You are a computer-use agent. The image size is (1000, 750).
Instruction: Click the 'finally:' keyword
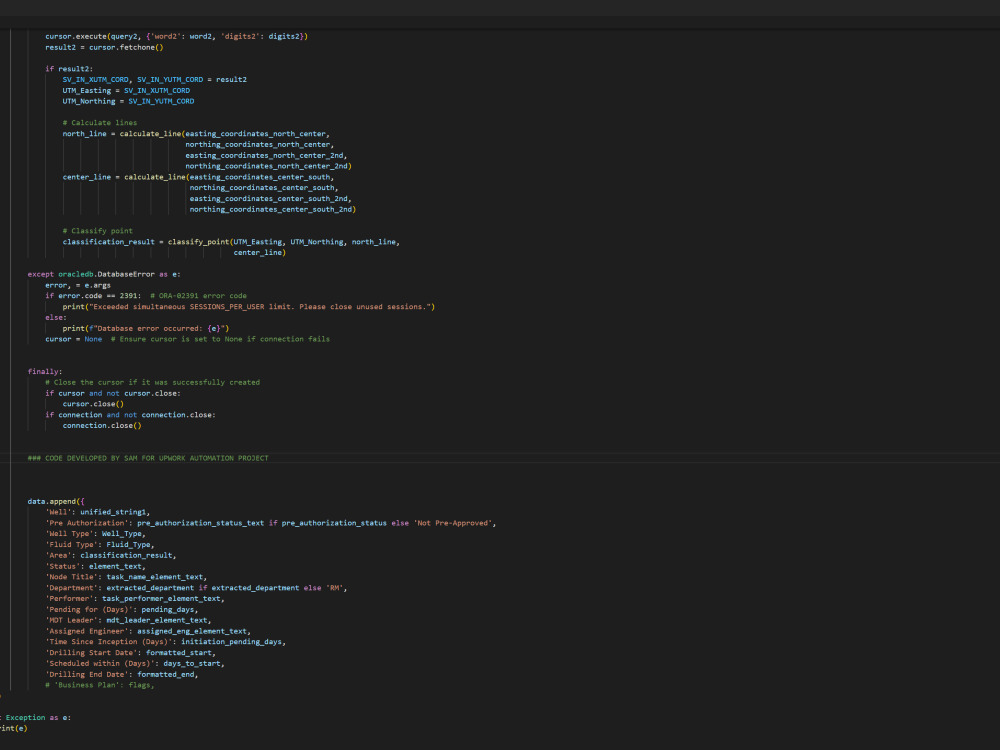click(x=45, y=371)
